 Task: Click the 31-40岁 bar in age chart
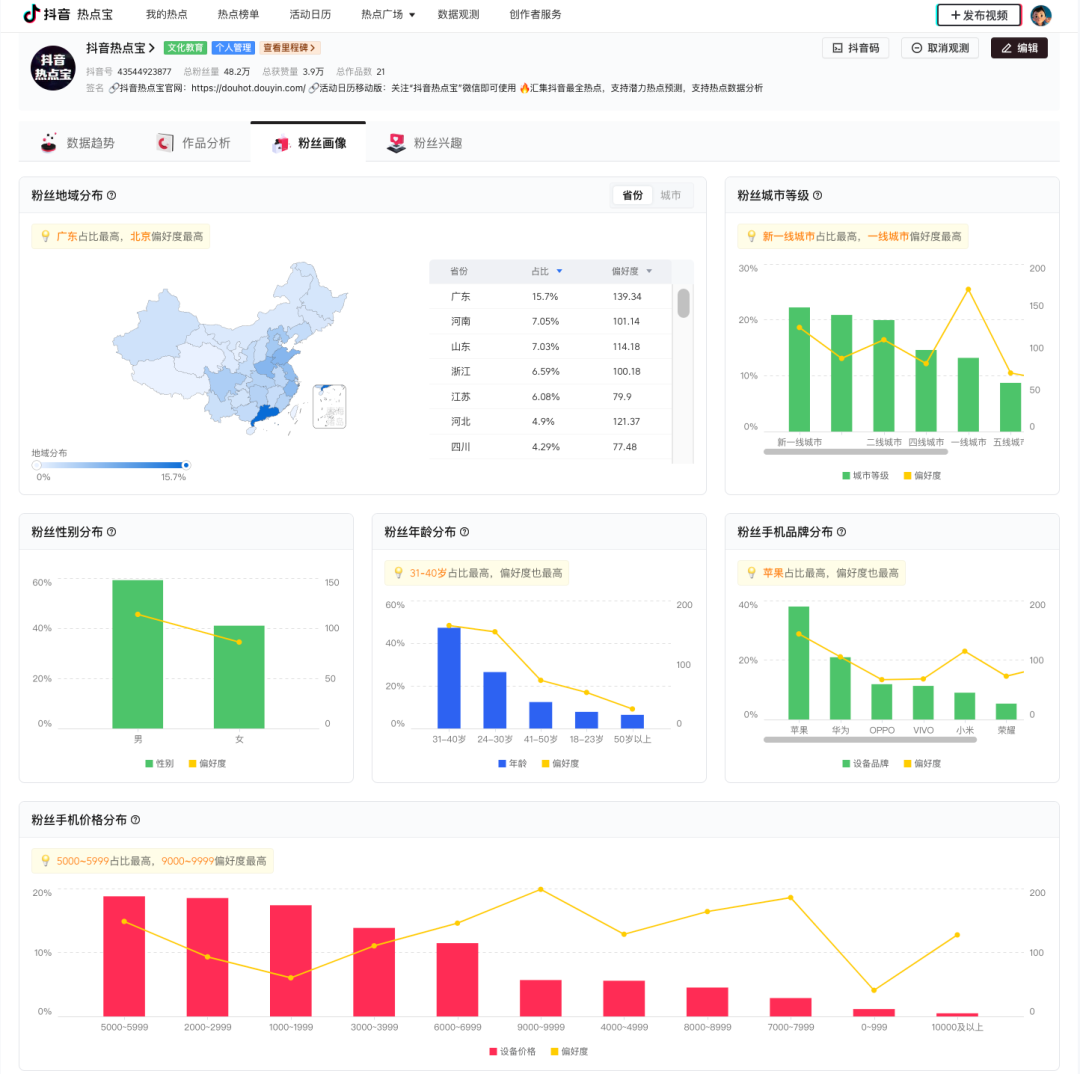449,677
